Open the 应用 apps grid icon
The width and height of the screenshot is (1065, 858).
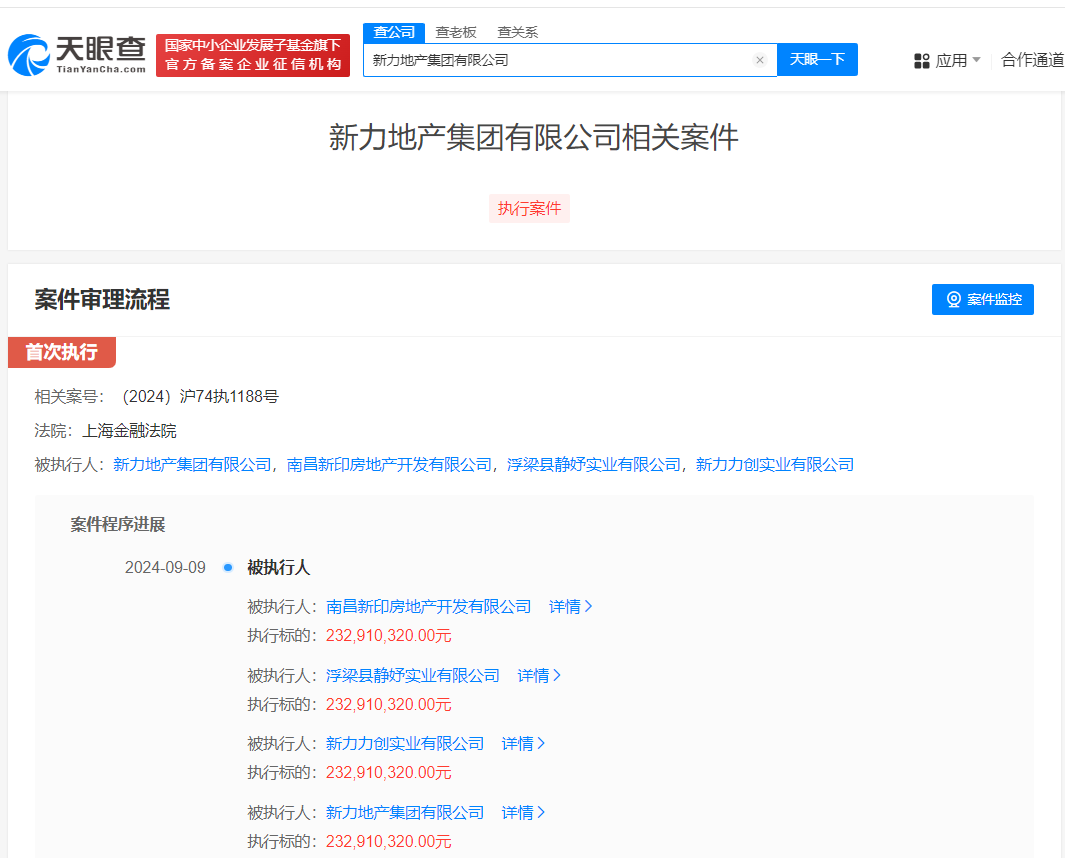click(x=921, y=60)
